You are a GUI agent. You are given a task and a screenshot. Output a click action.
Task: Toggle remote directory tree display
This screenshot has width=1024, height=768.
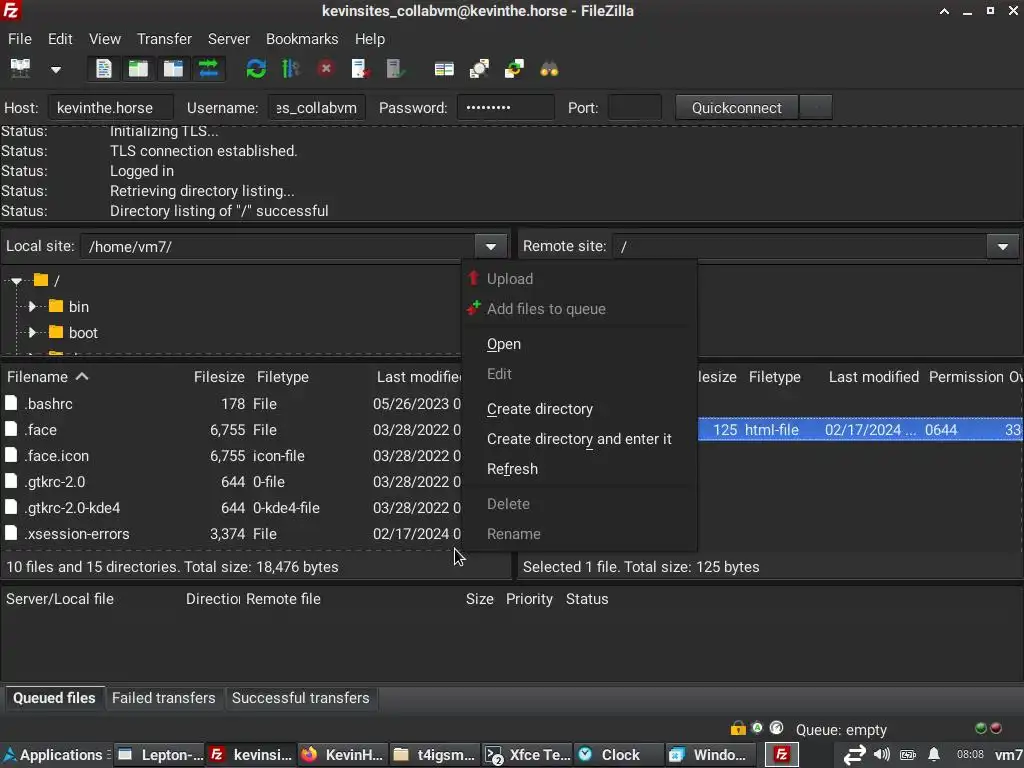173,69
